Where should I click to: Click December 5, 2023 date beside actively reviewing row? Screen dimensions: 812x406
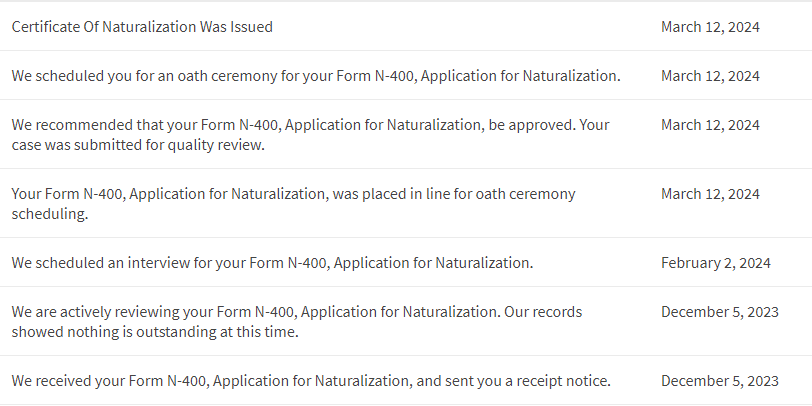[719, 312]
